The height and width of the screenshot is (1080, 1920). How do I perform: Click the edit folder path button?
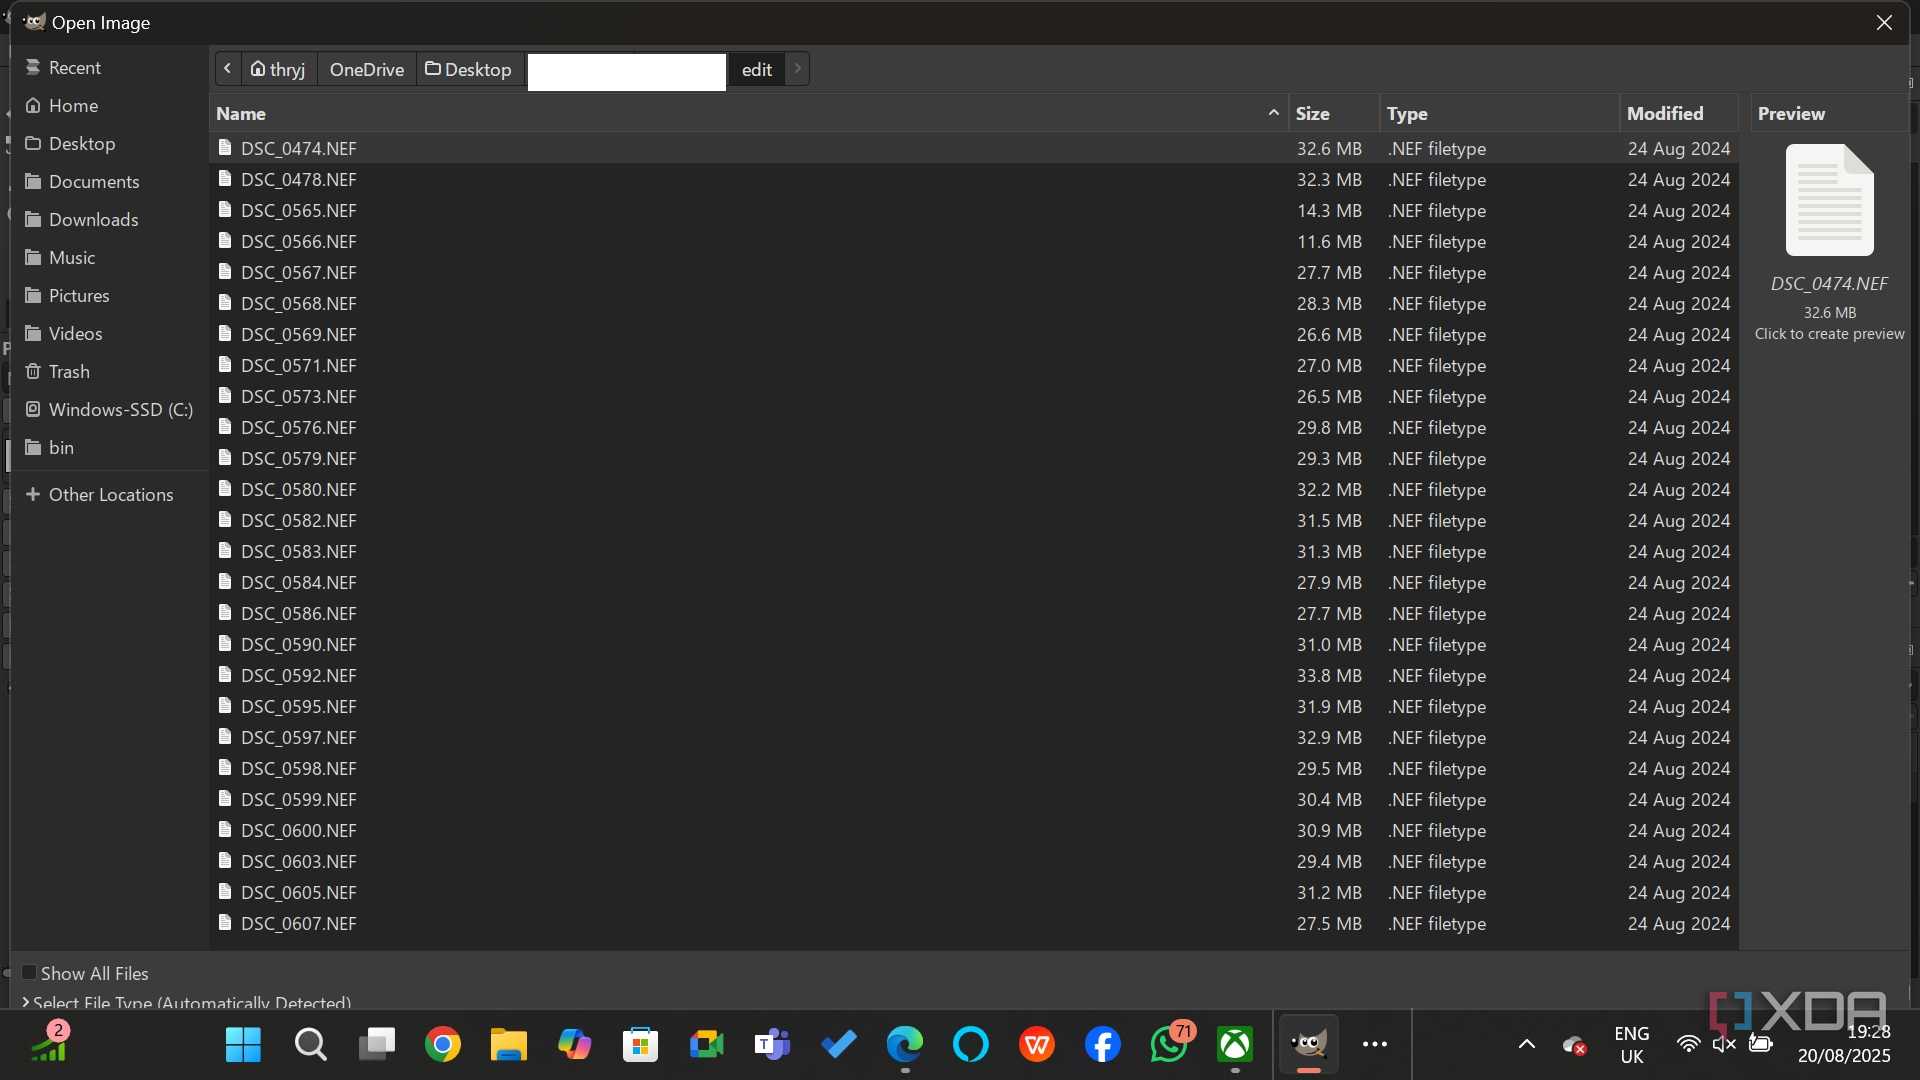point(757,69)
